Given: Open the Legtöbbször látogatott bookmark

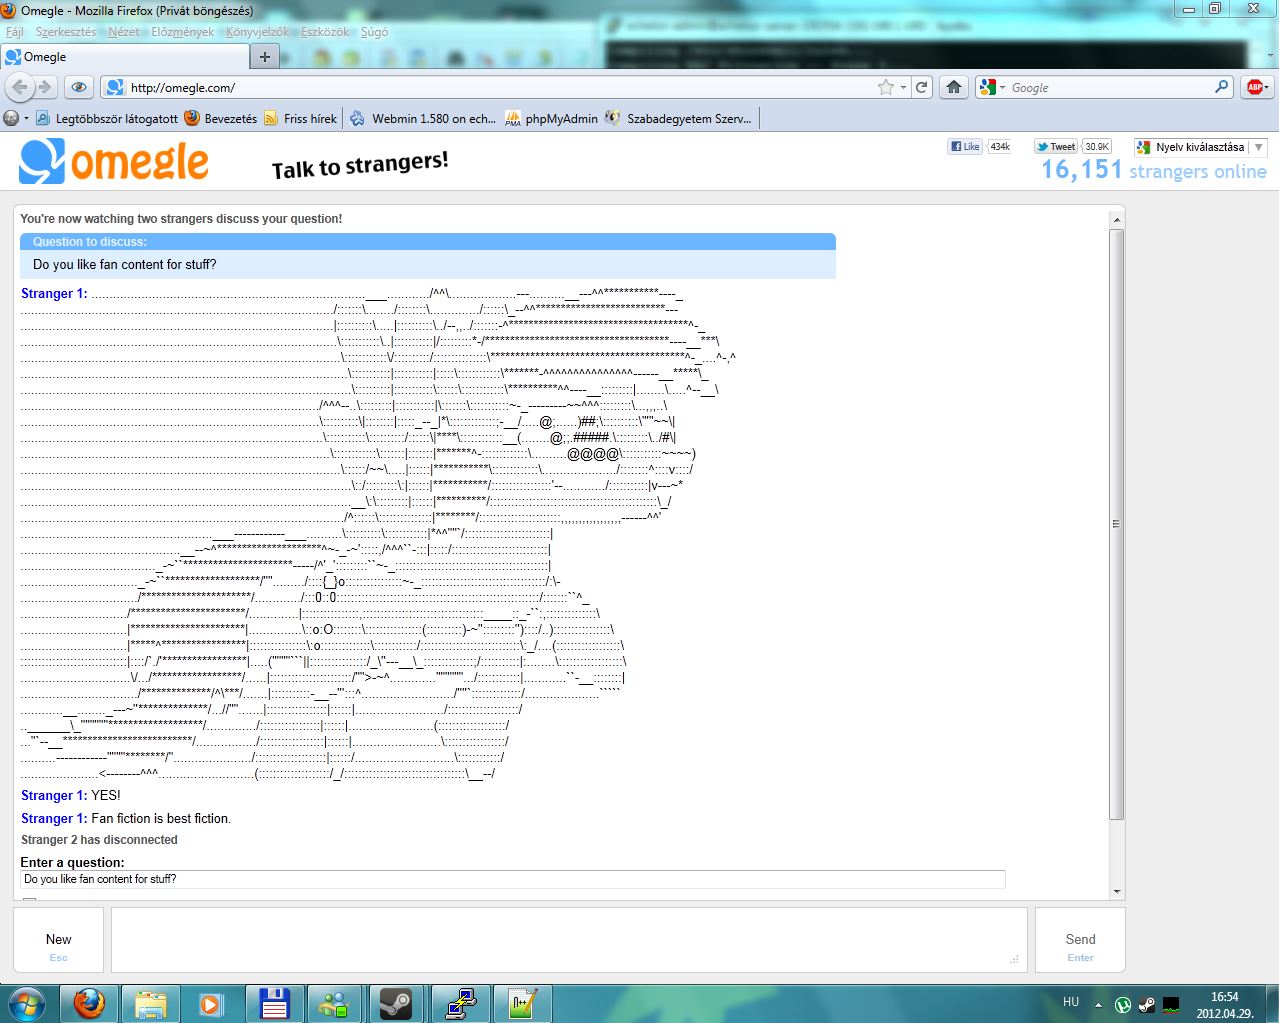Looking at the screenshot, I should [x=107, y=118].
